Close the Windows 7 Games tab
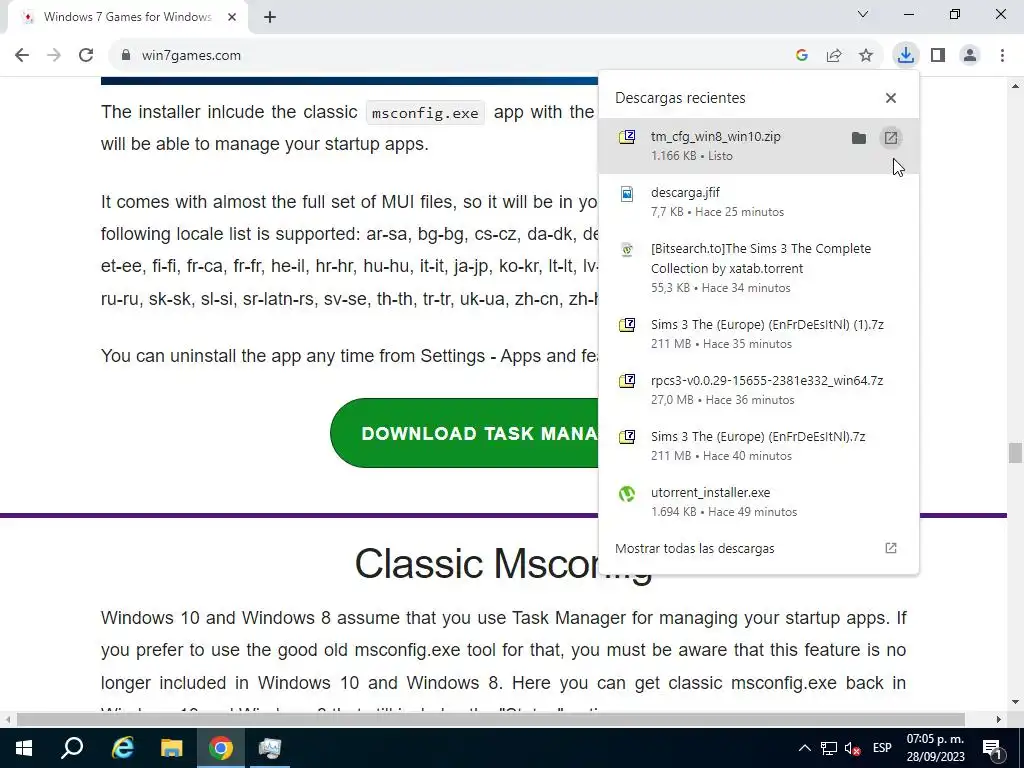 (x=232, y=18)
